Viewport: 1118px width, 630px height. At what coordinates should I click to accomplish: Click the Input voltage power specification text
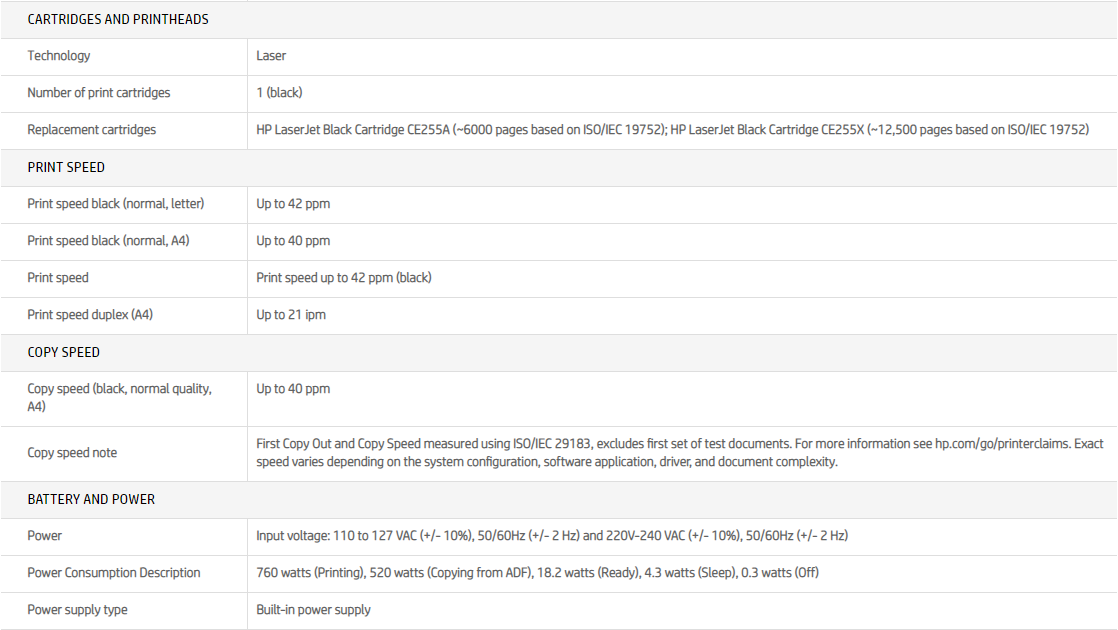[x=552, y=536]
